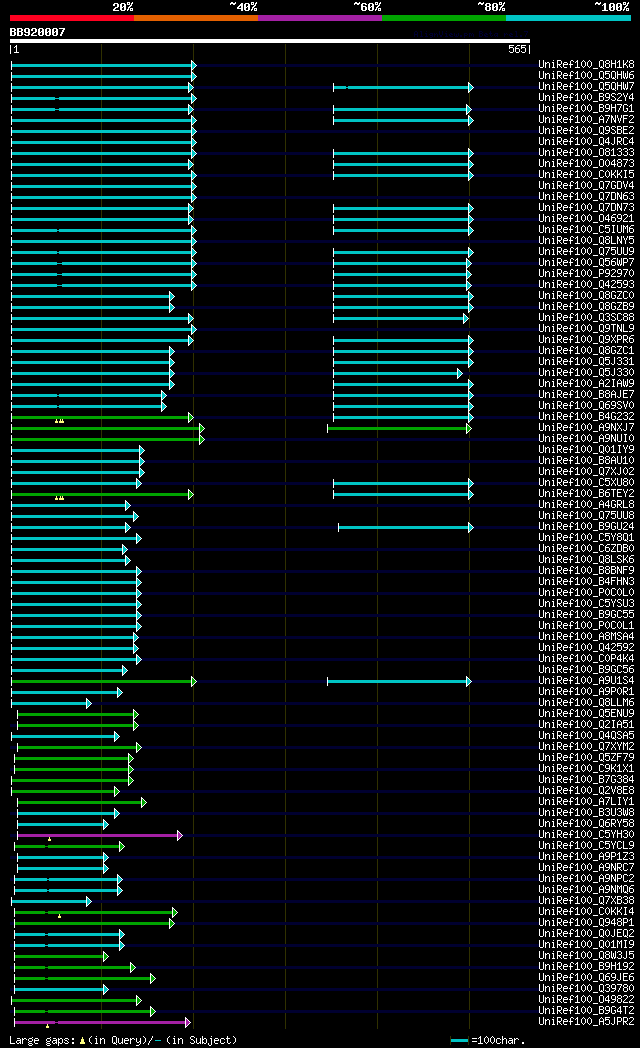The height and width of the screenshot is (1048, 640).
Task: Open hit UniRef100_Q5QHW7
Action: [x=587, y=87]
